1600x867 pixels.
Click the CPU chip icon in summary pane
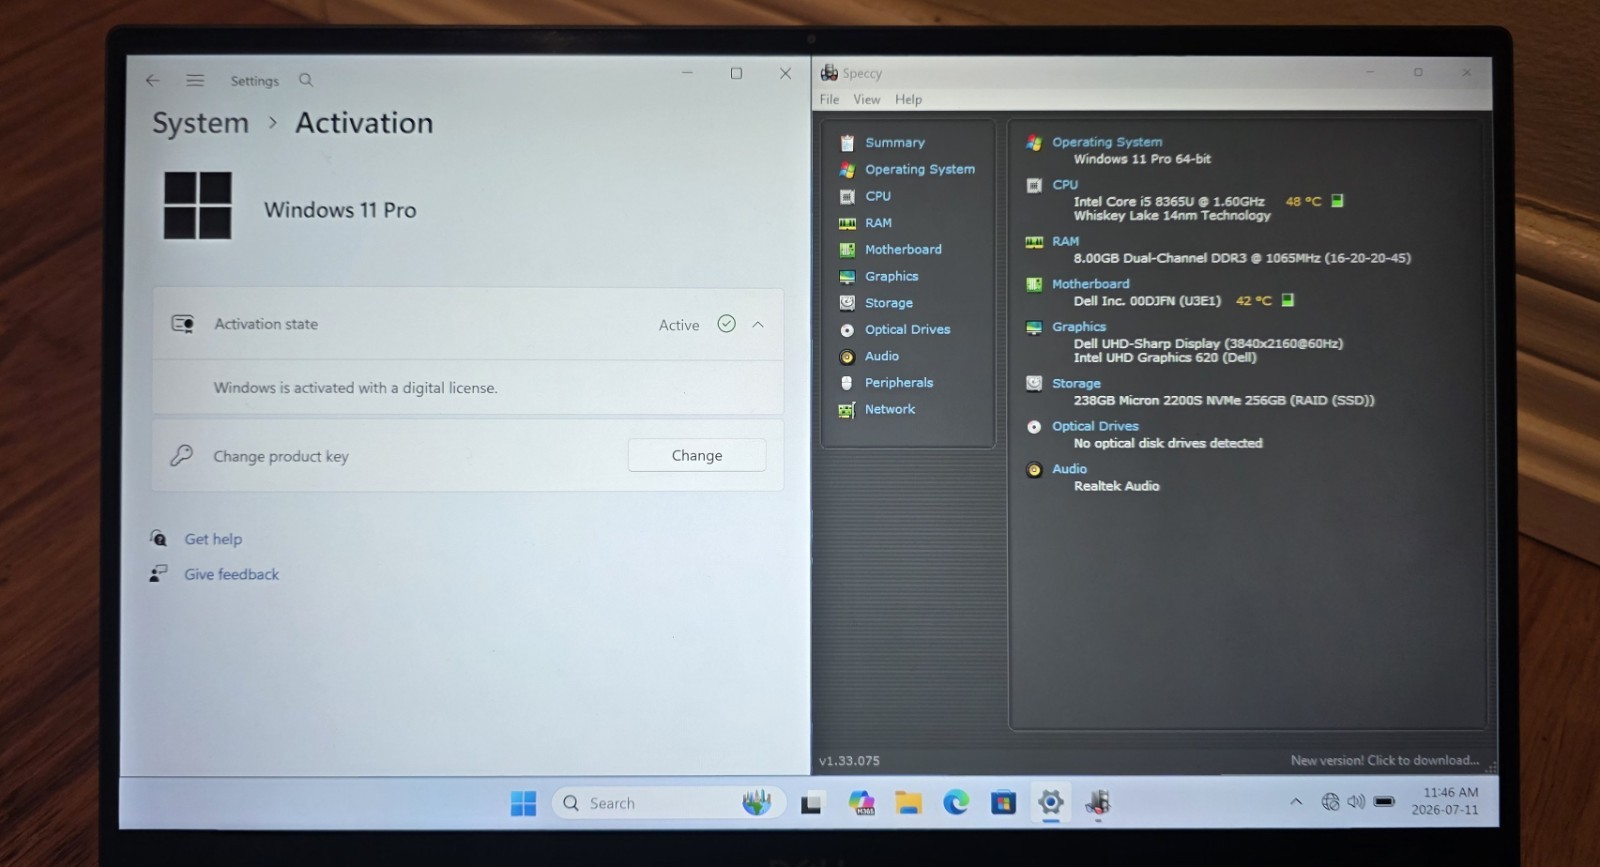tap(1034, 186)
